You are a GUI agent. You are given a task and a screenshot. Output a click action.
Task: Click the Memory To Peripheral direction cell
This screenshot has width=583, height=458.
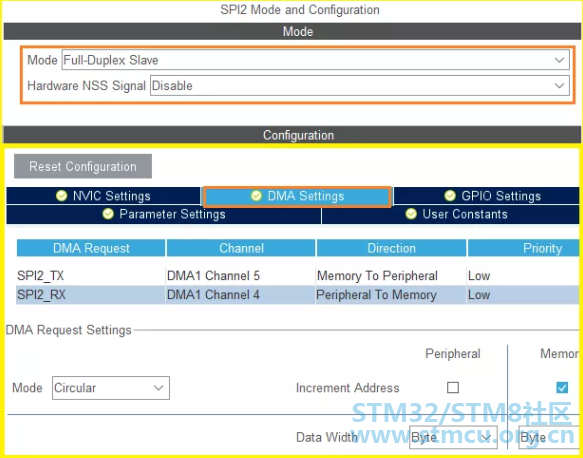point(391,276)
